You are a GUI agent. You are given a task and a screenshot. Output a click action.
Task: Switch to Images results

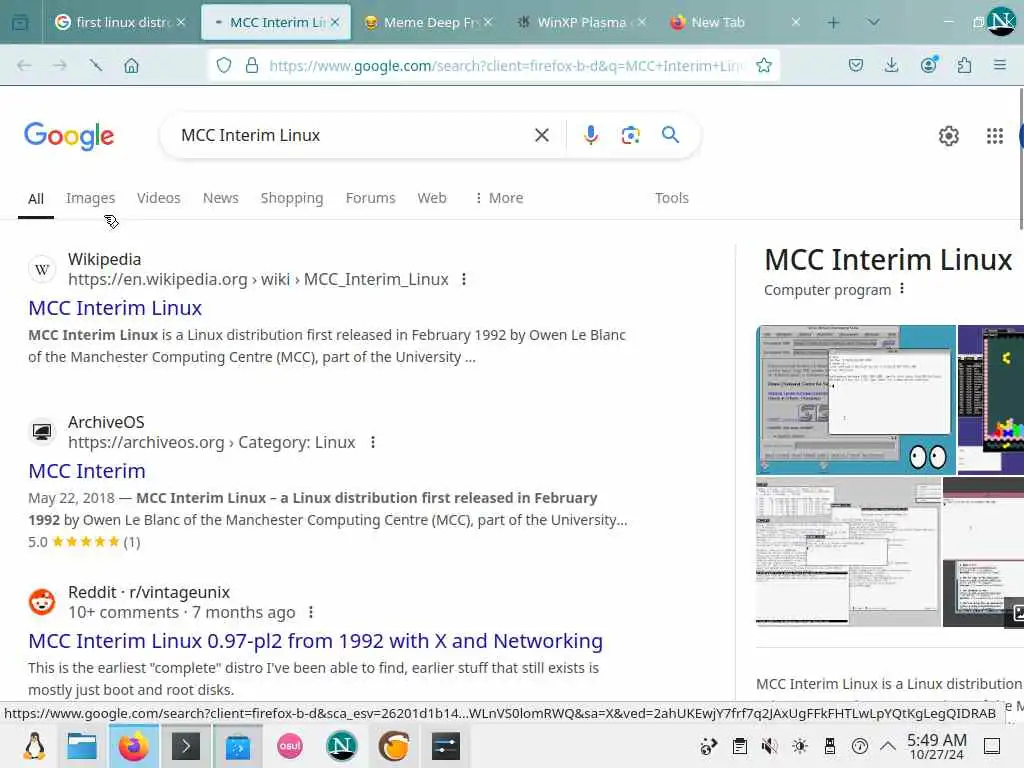[x=90, y=198]
